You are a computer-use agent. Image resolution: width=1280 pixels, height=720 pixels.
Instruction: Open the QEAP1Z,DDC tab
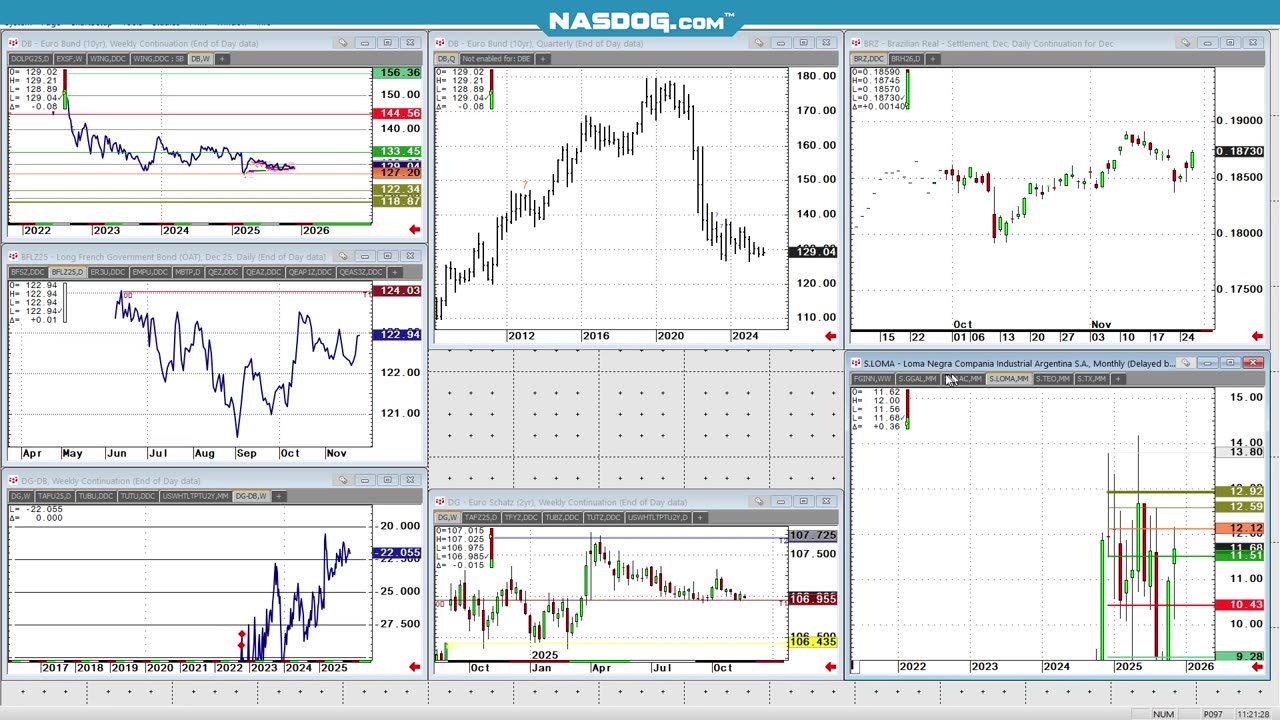click(x=309, y=272)
